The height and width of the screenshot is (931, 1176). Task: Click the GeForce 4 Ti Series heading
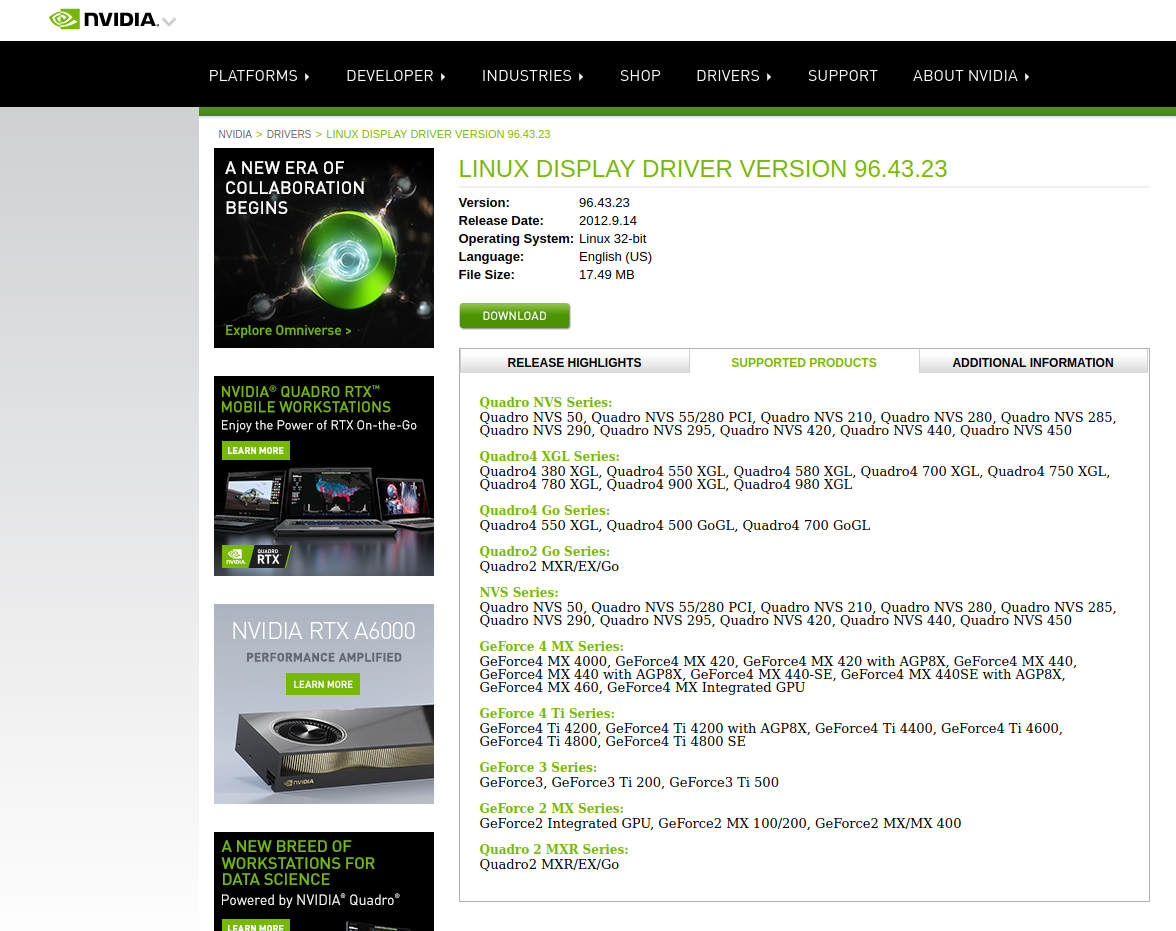(547, 713)
